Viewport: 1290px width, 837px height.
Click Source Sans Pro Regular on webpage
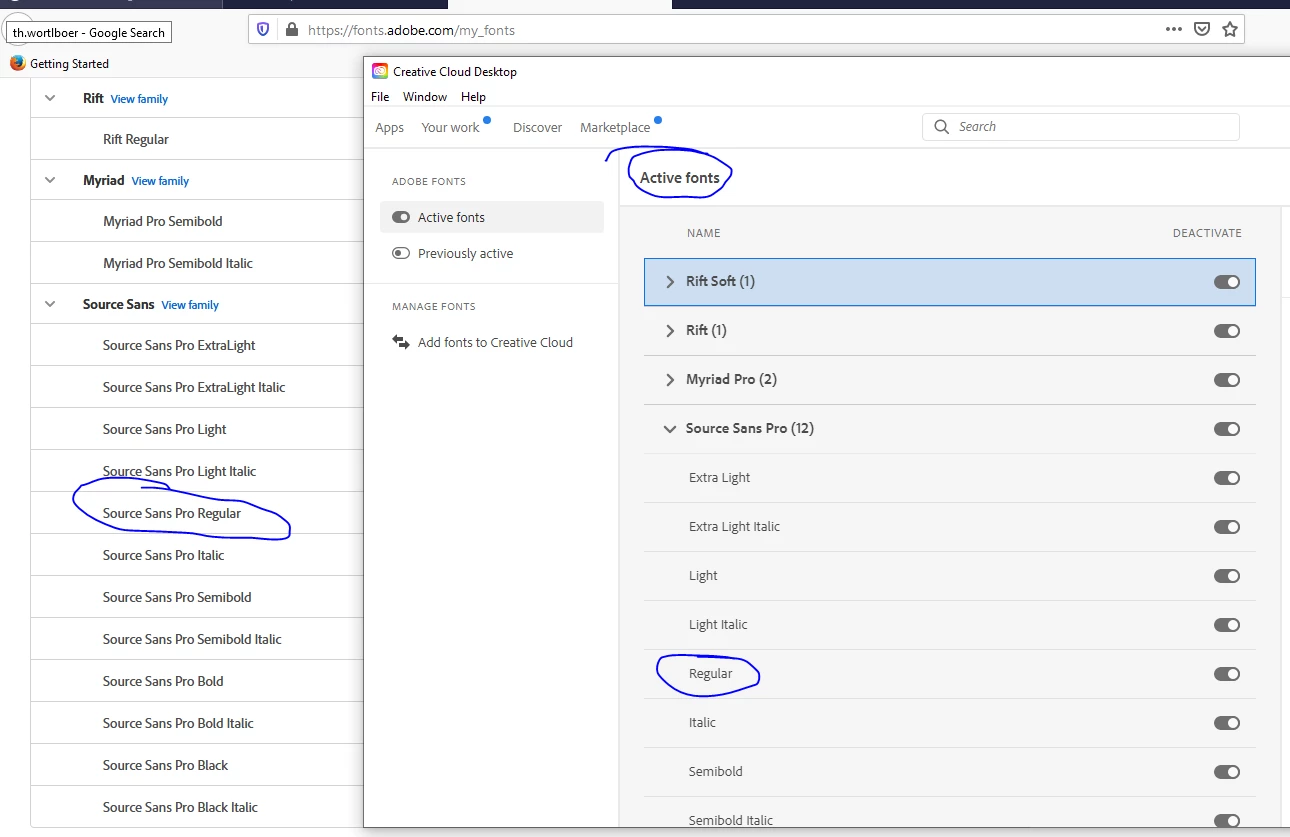[x=172, y=513]
